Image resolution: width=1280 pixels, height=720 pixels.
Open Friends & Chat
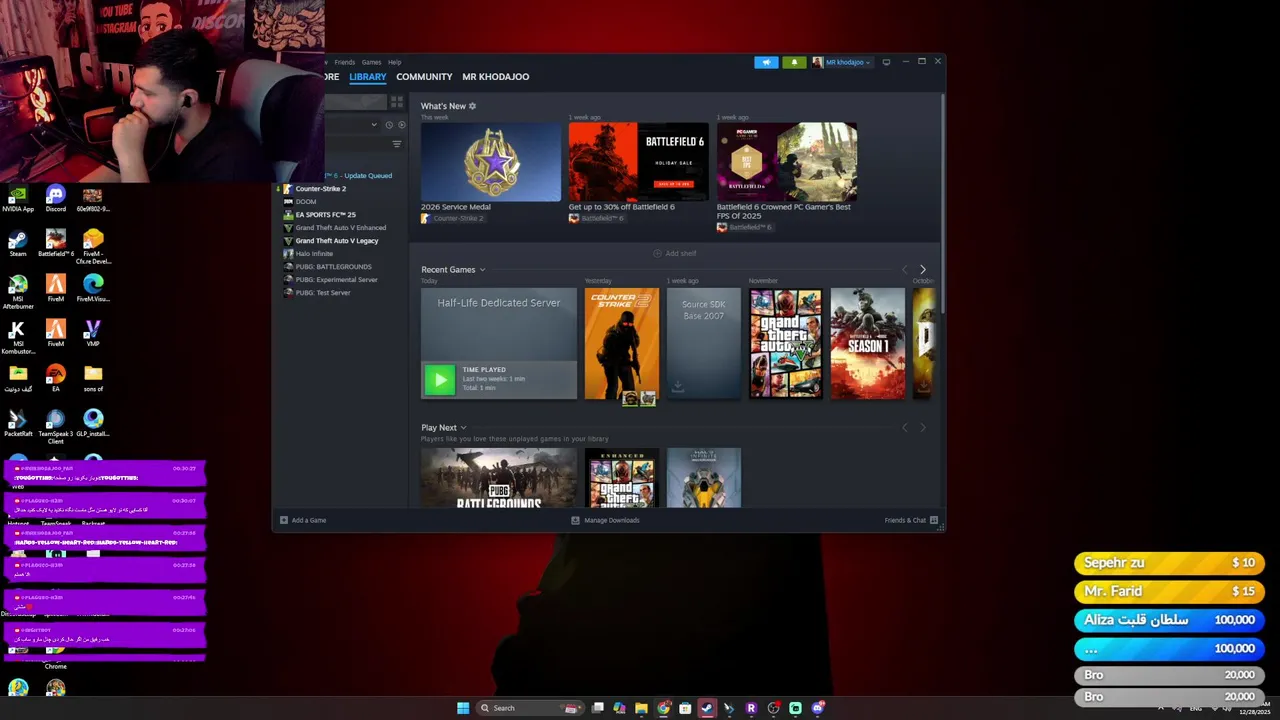click(911, 520)
